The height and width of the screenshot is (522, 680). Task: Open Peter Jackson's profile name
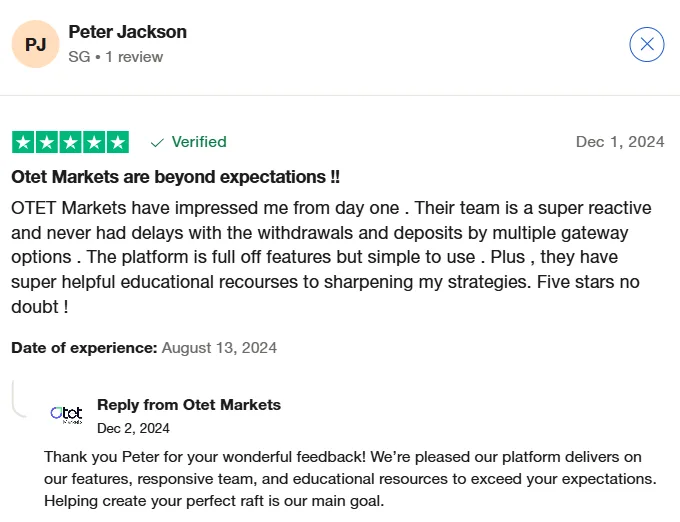point(127,32)
